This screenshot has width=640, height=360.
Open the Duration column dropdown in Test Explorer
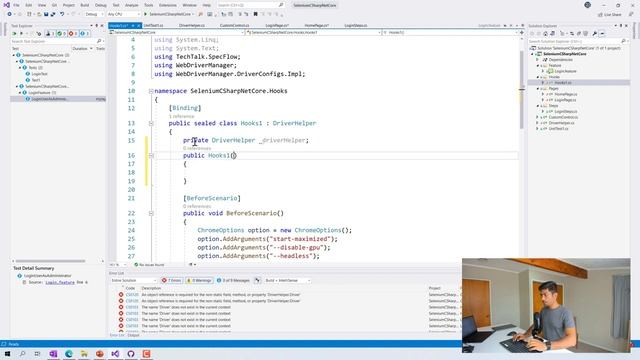(x=91, y=49)
